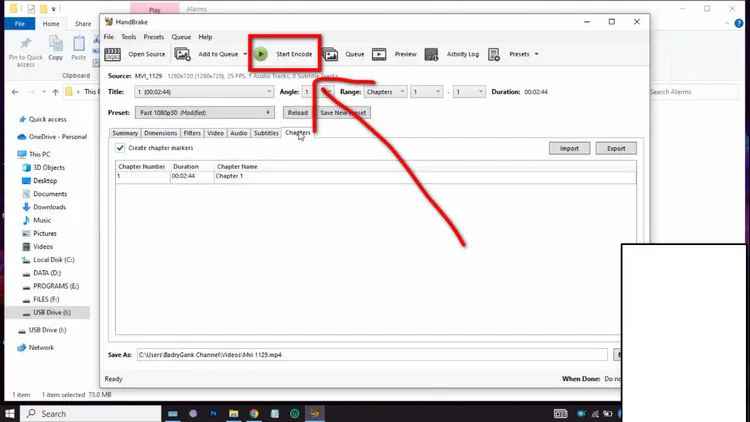The width and height of the screenshot is (750, 422).
Task: Expand the Add to Queue arrow
Action: point(245,54)
